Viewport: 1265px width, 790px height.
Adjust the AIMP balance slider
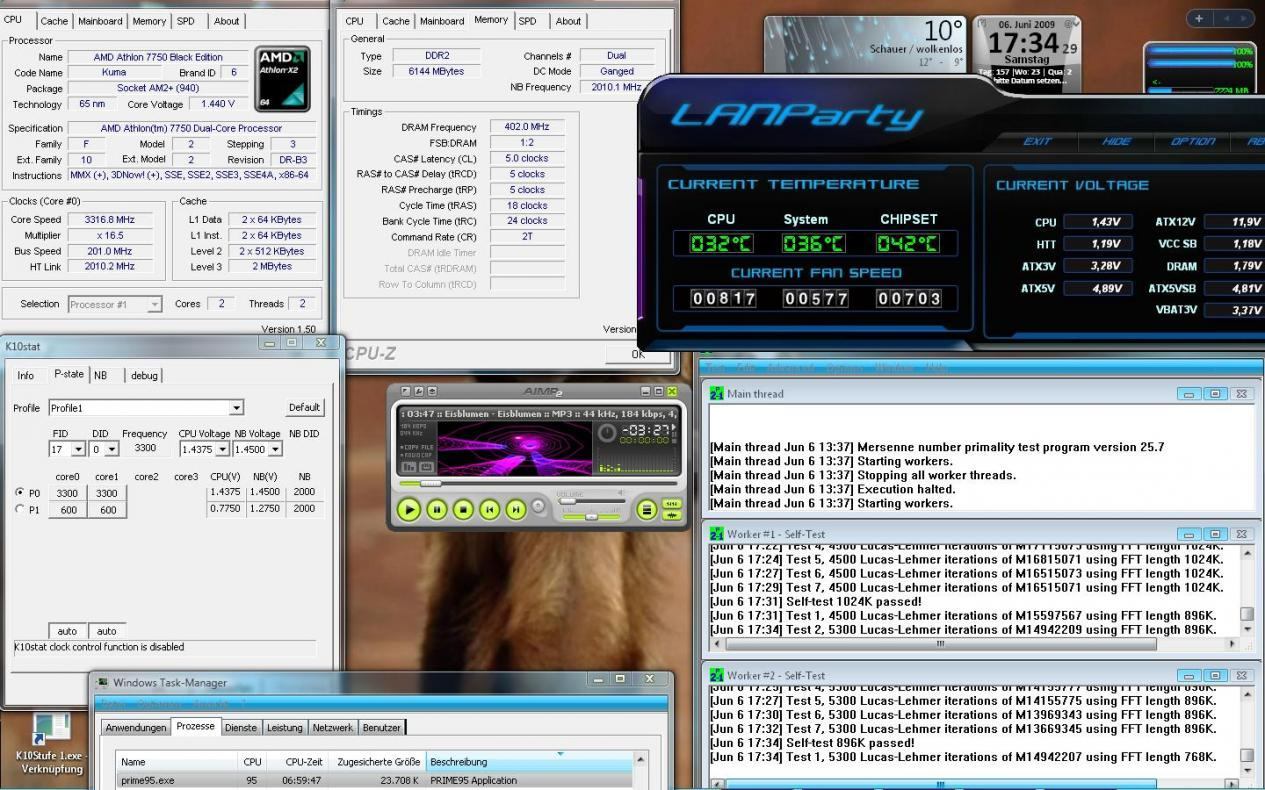click(591, 517)
